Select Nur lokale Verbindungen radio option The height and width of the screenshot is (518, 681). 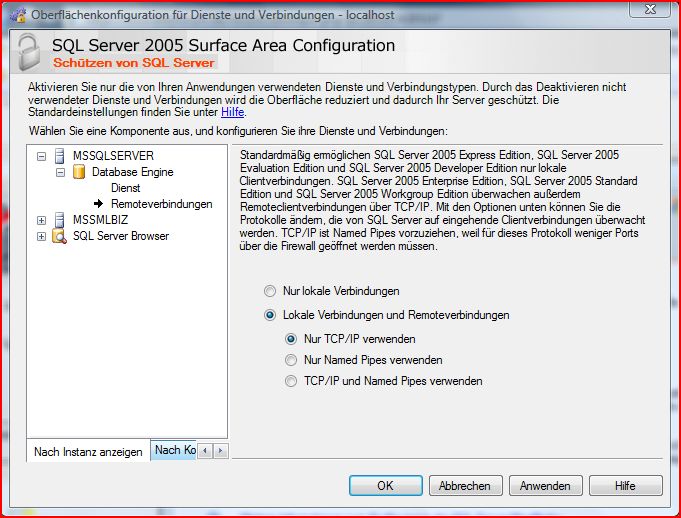point(269,291)
